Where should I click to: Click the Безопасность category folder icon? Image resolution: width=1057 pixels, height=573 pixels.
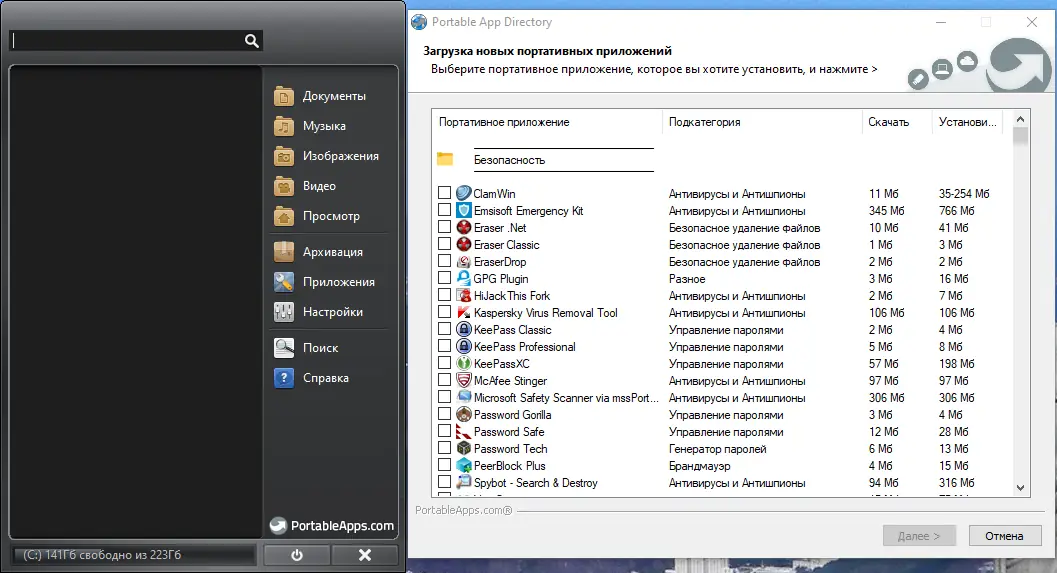(x=445, y=159)
